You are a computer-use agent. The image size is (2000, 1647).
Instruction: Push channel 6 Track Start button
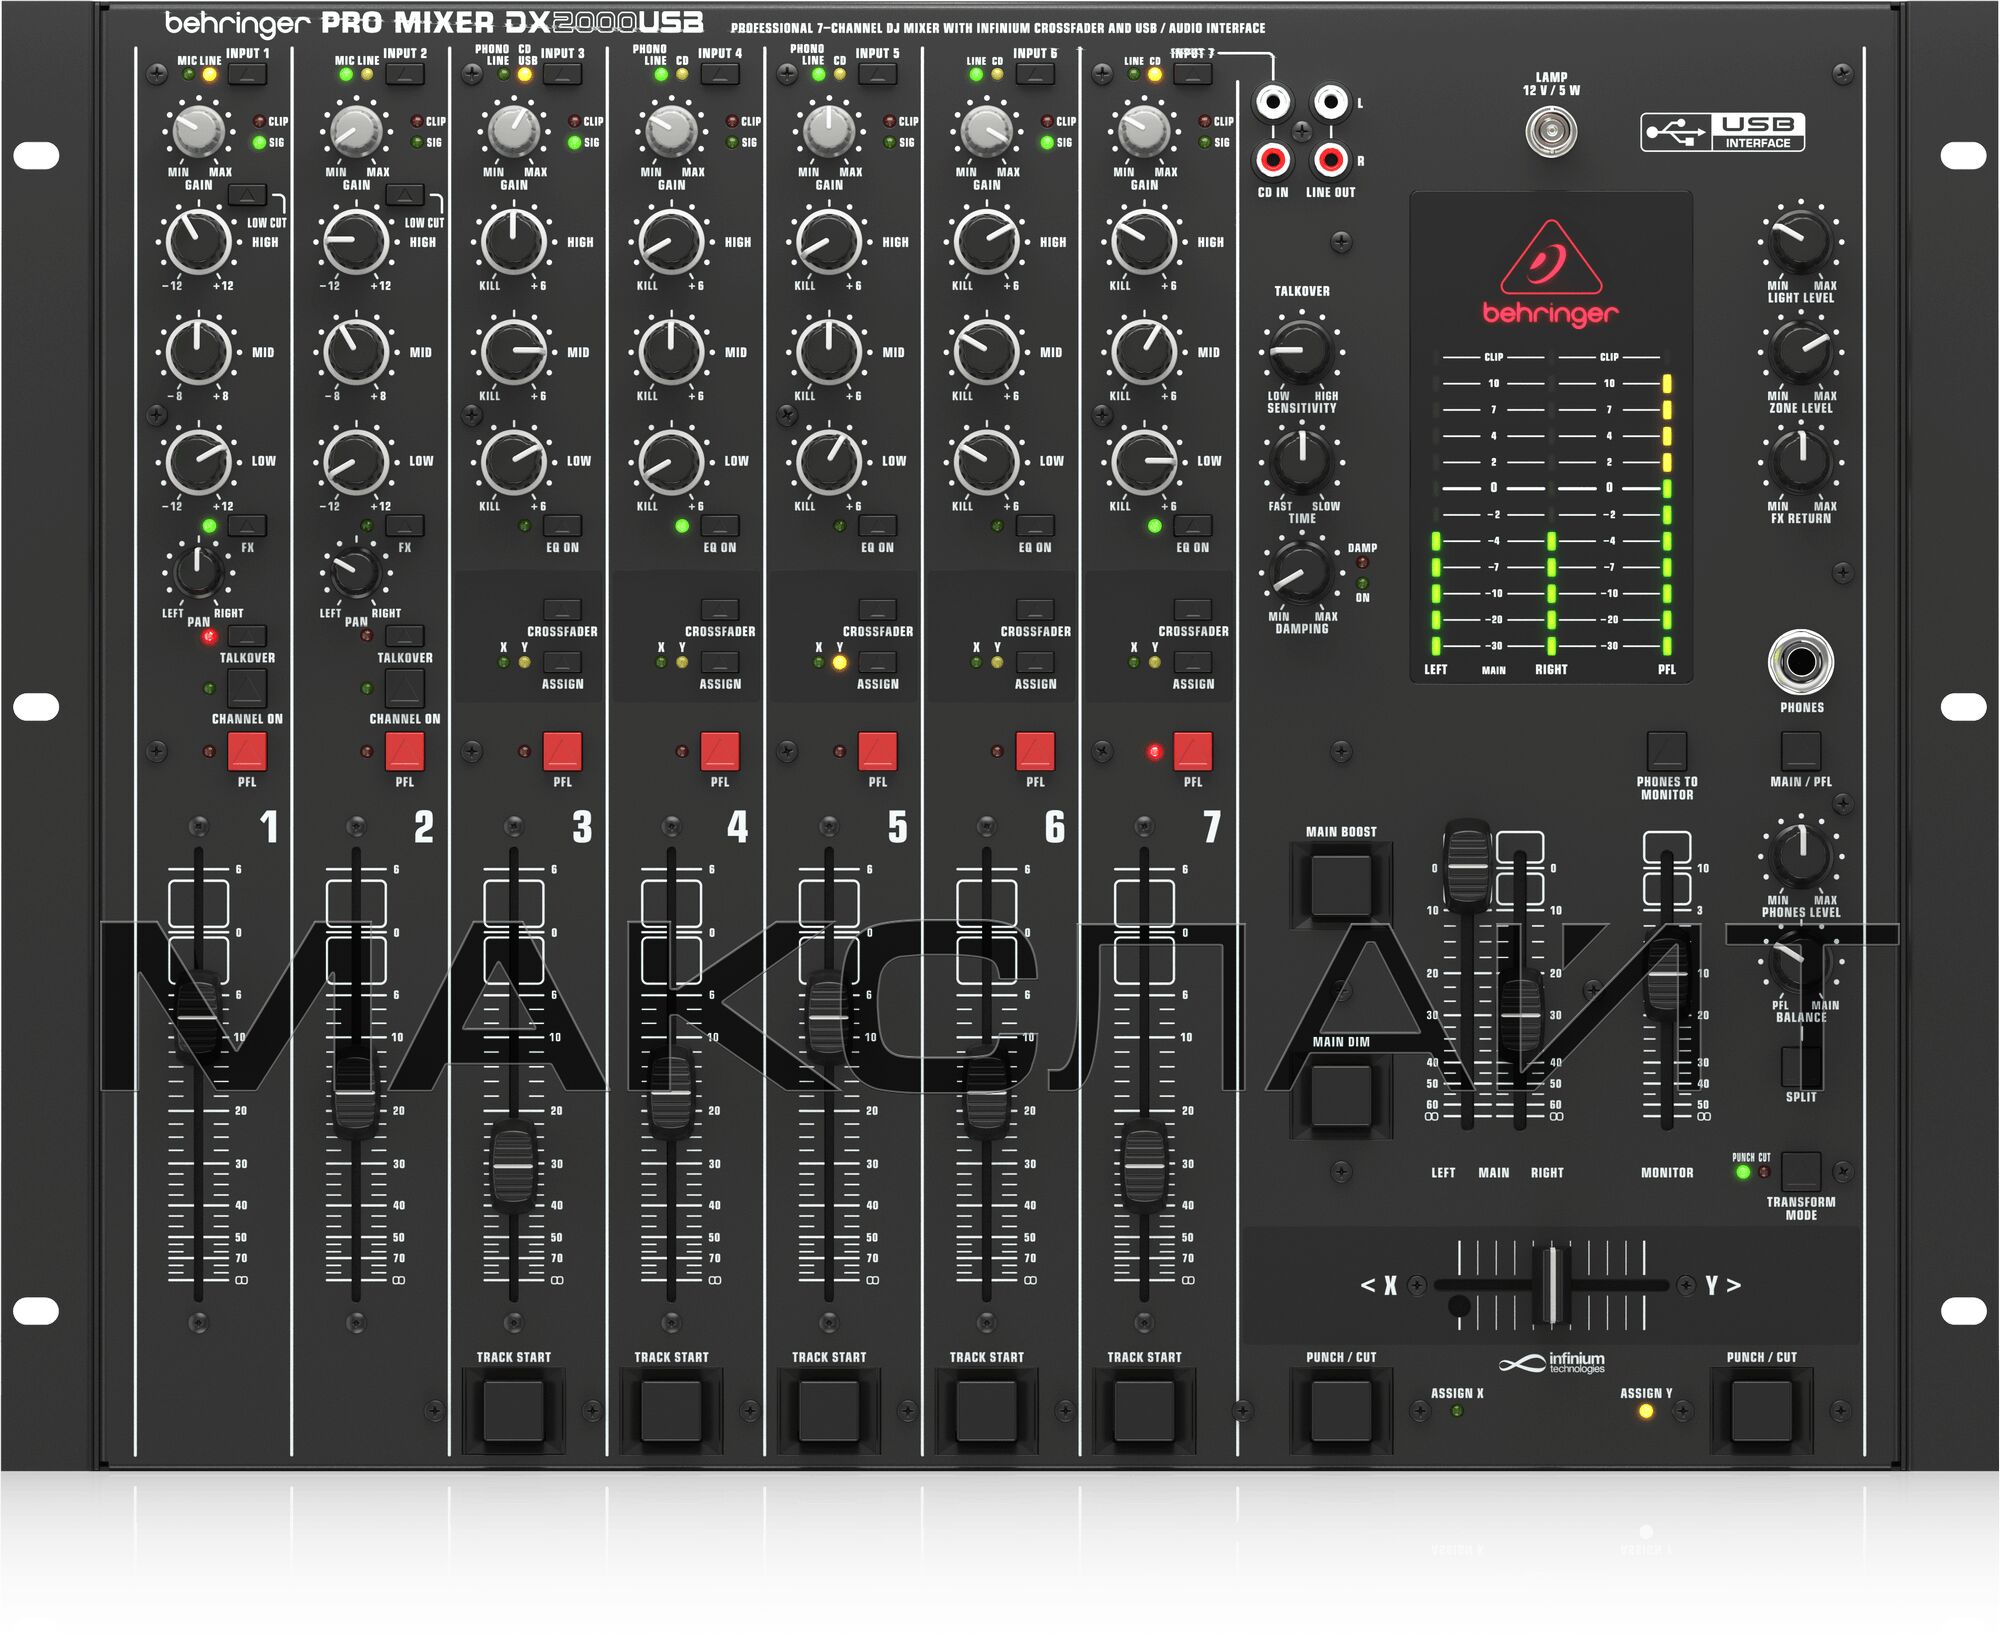(987, 1410)
